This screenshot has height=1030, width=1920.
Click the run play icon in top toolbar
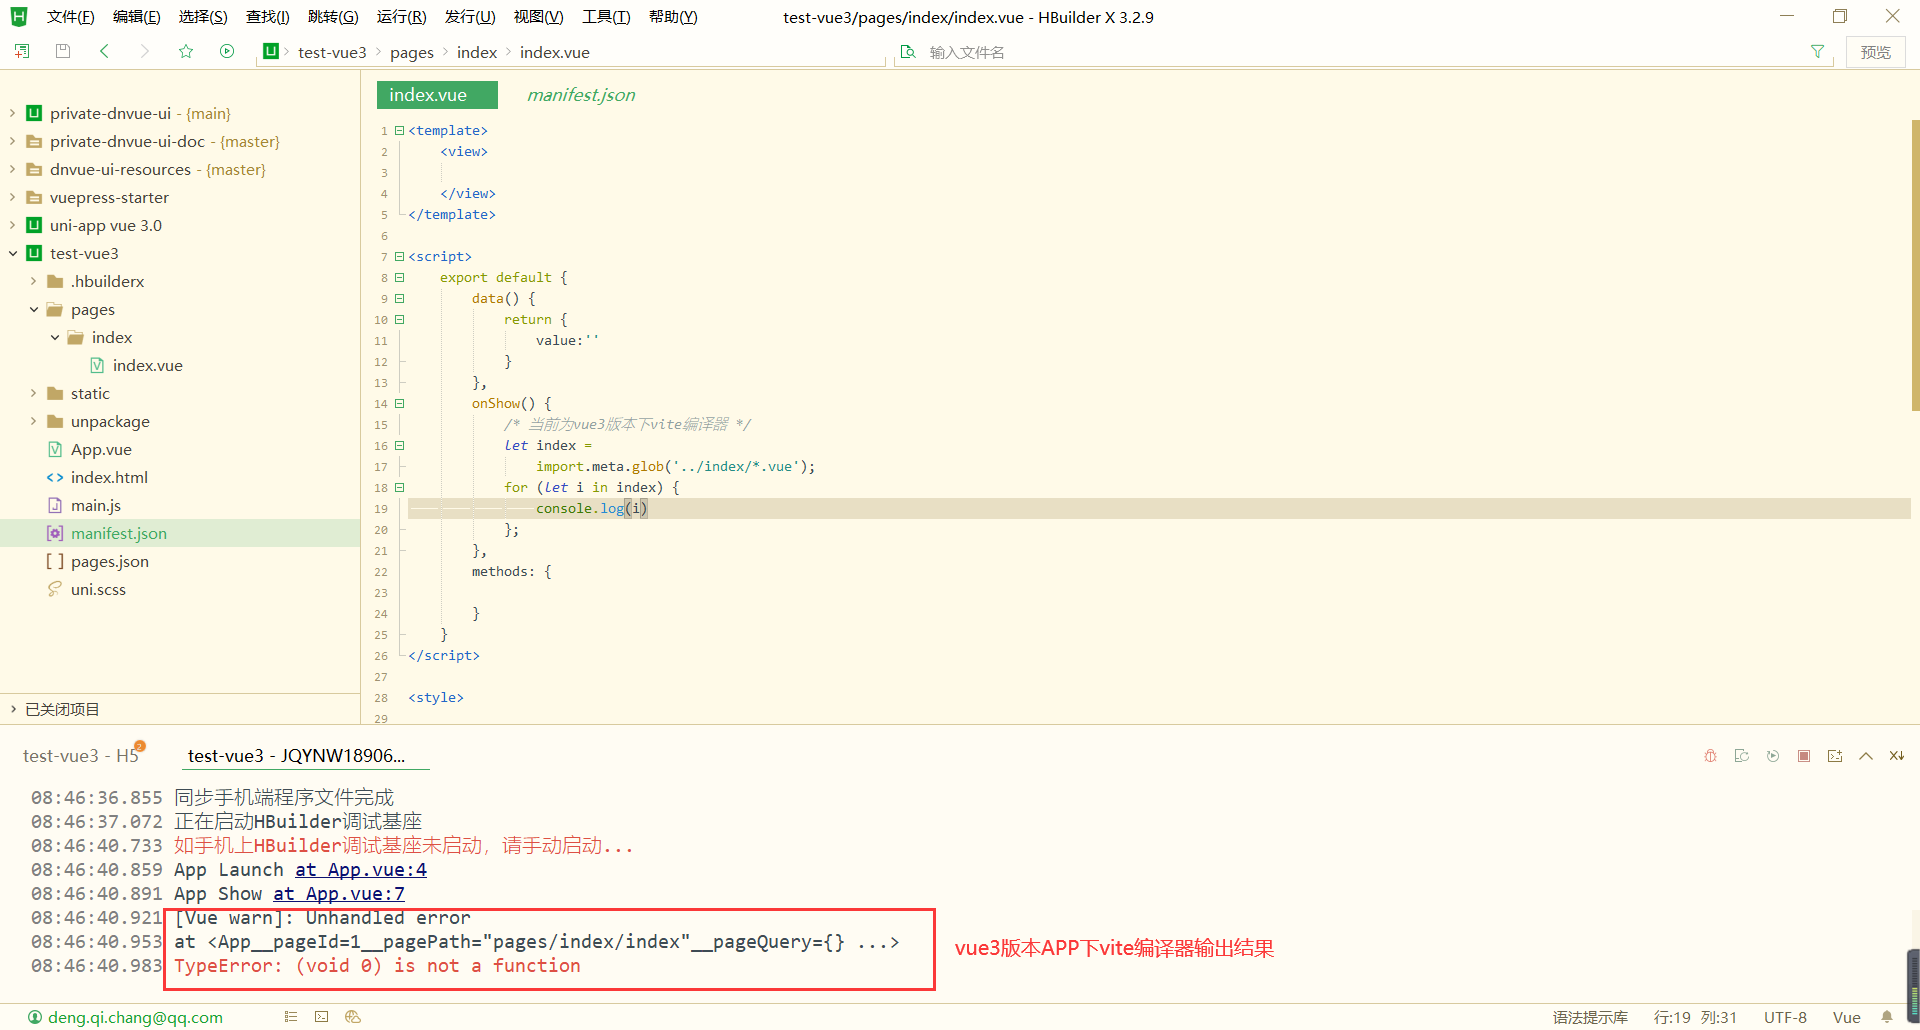coord(227,51)
